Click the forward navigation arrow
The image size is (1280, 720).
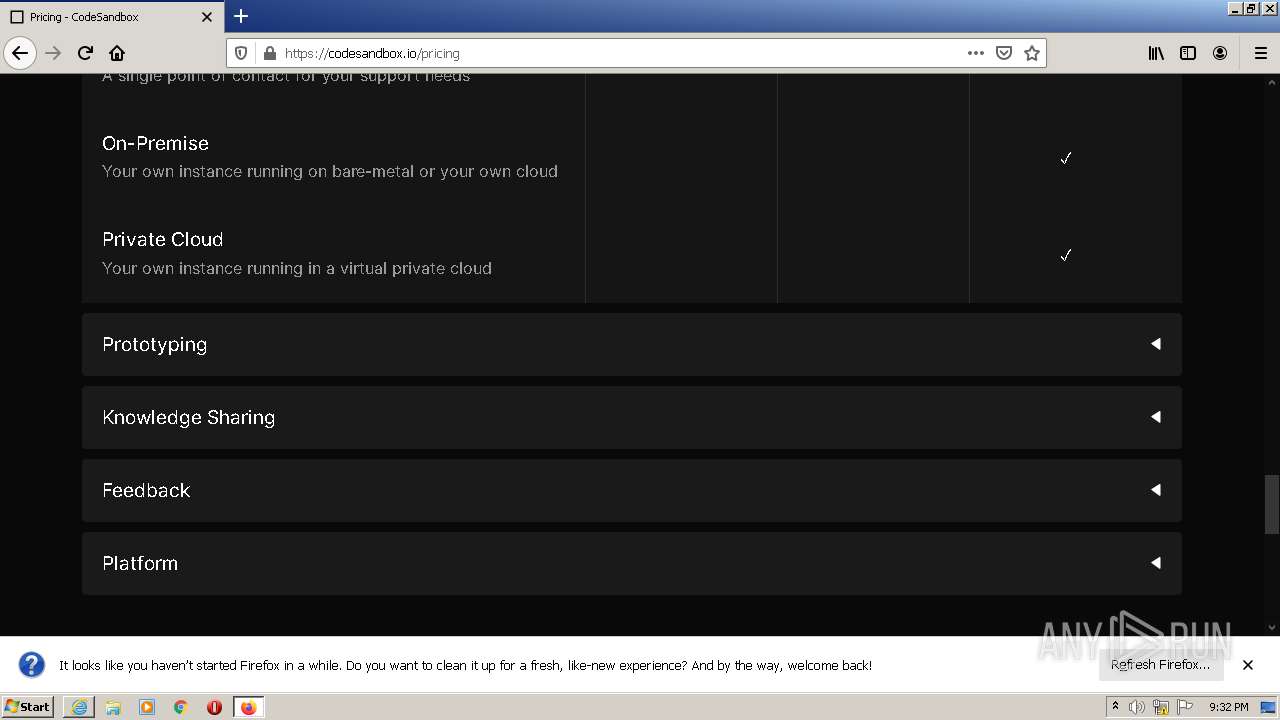(x=53, y=53)
